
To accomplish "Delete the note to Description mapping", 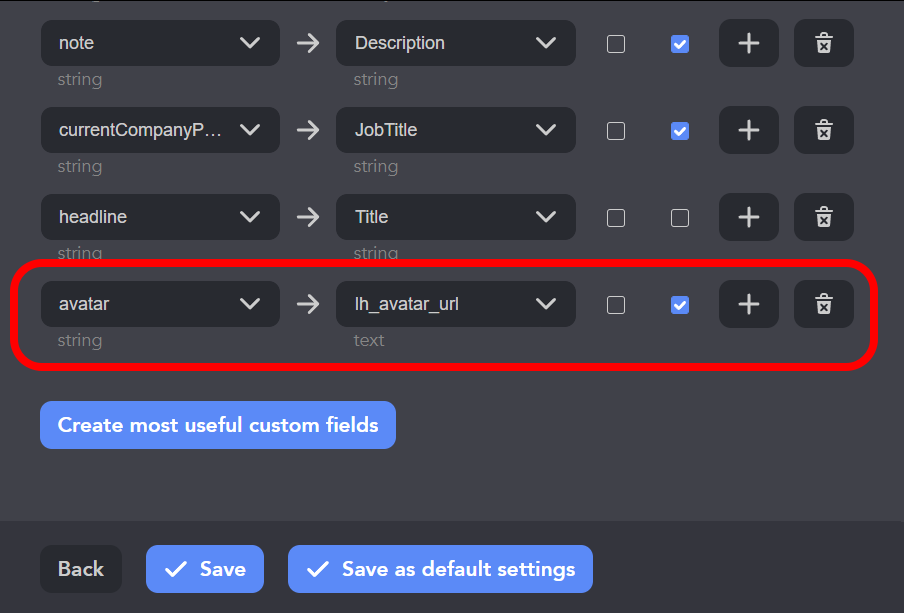I will pyautogui.click(x=823, y=43).
